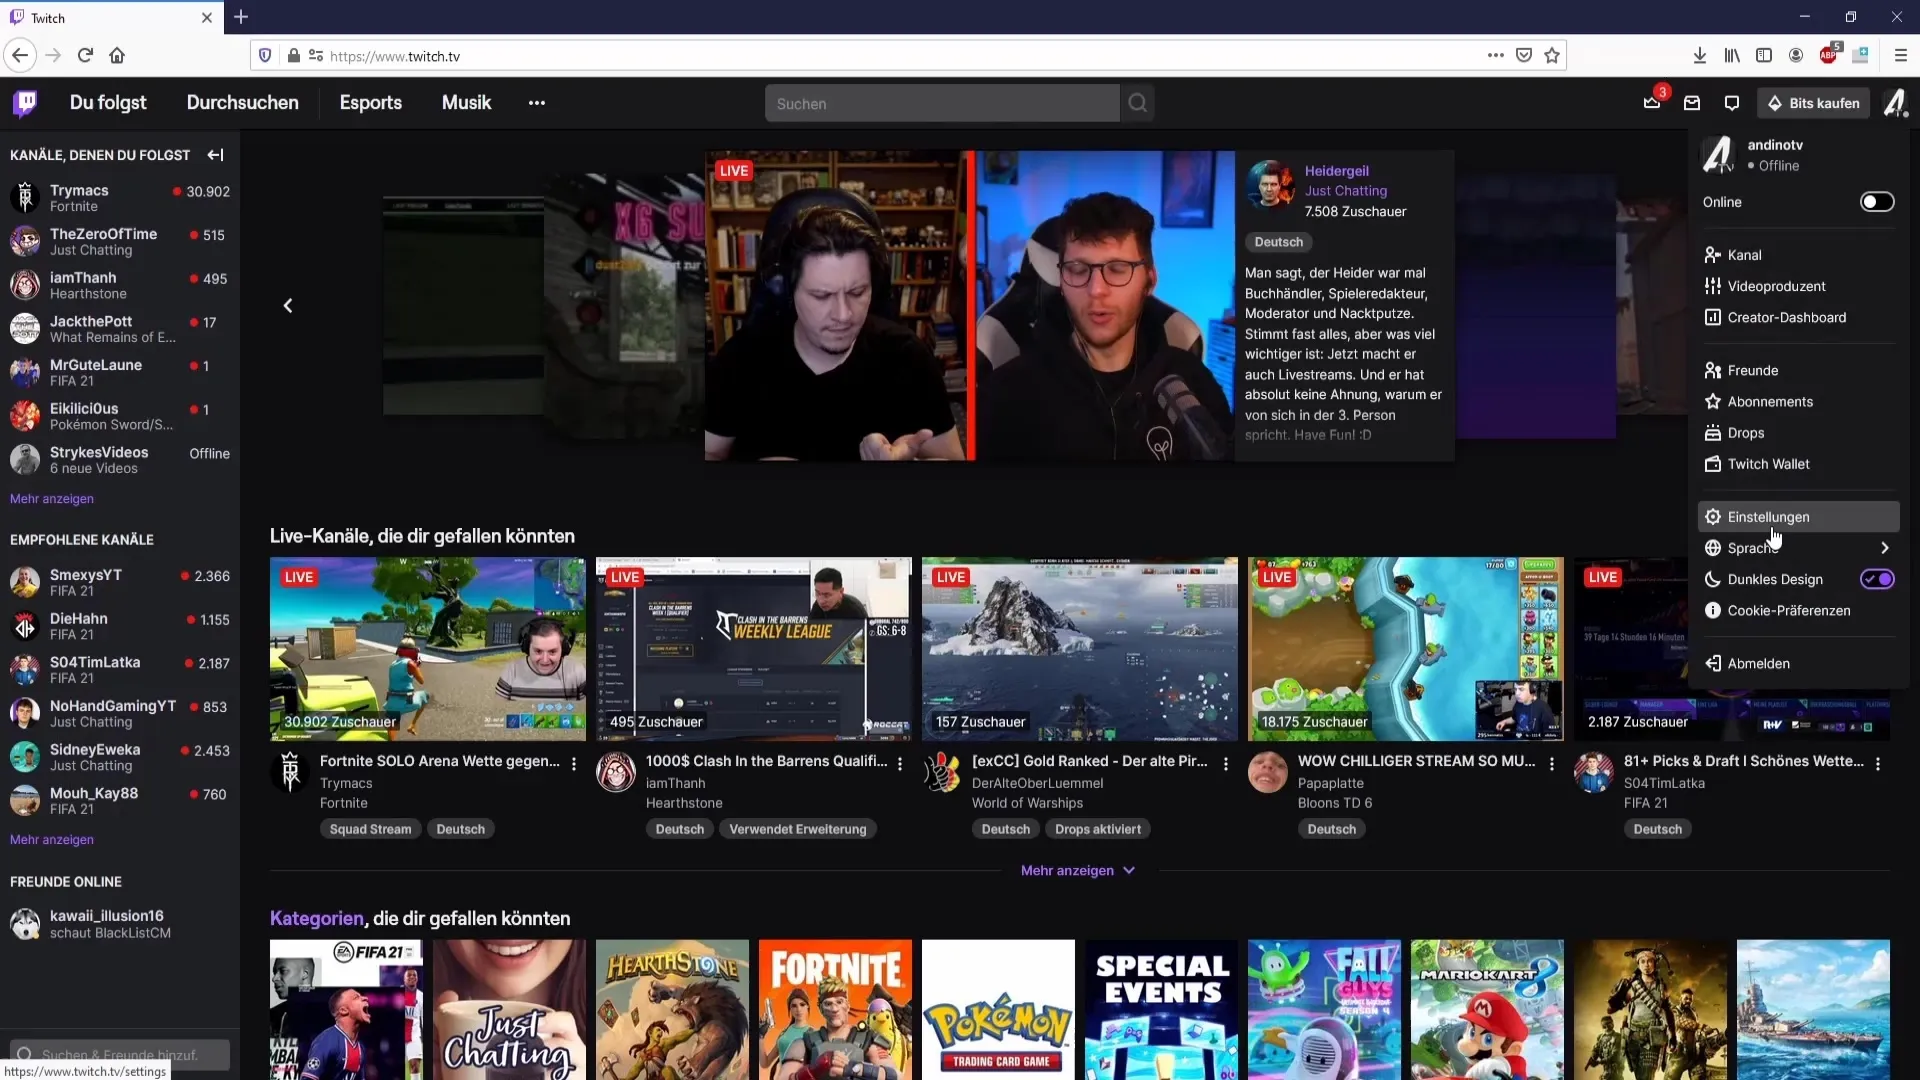Toggle the Dunkles Design dark mode switch
The width and height of the screenshot is (1920, 1080).
1877,579
